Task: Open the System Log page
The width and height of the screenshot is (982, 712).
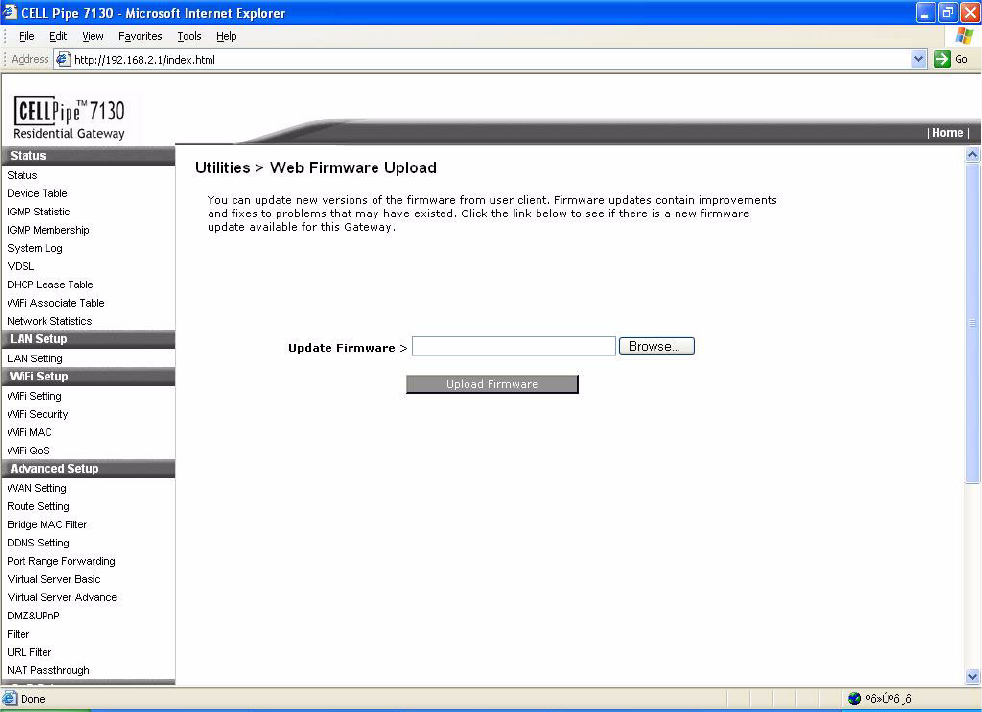Action: tap(35, 249)
